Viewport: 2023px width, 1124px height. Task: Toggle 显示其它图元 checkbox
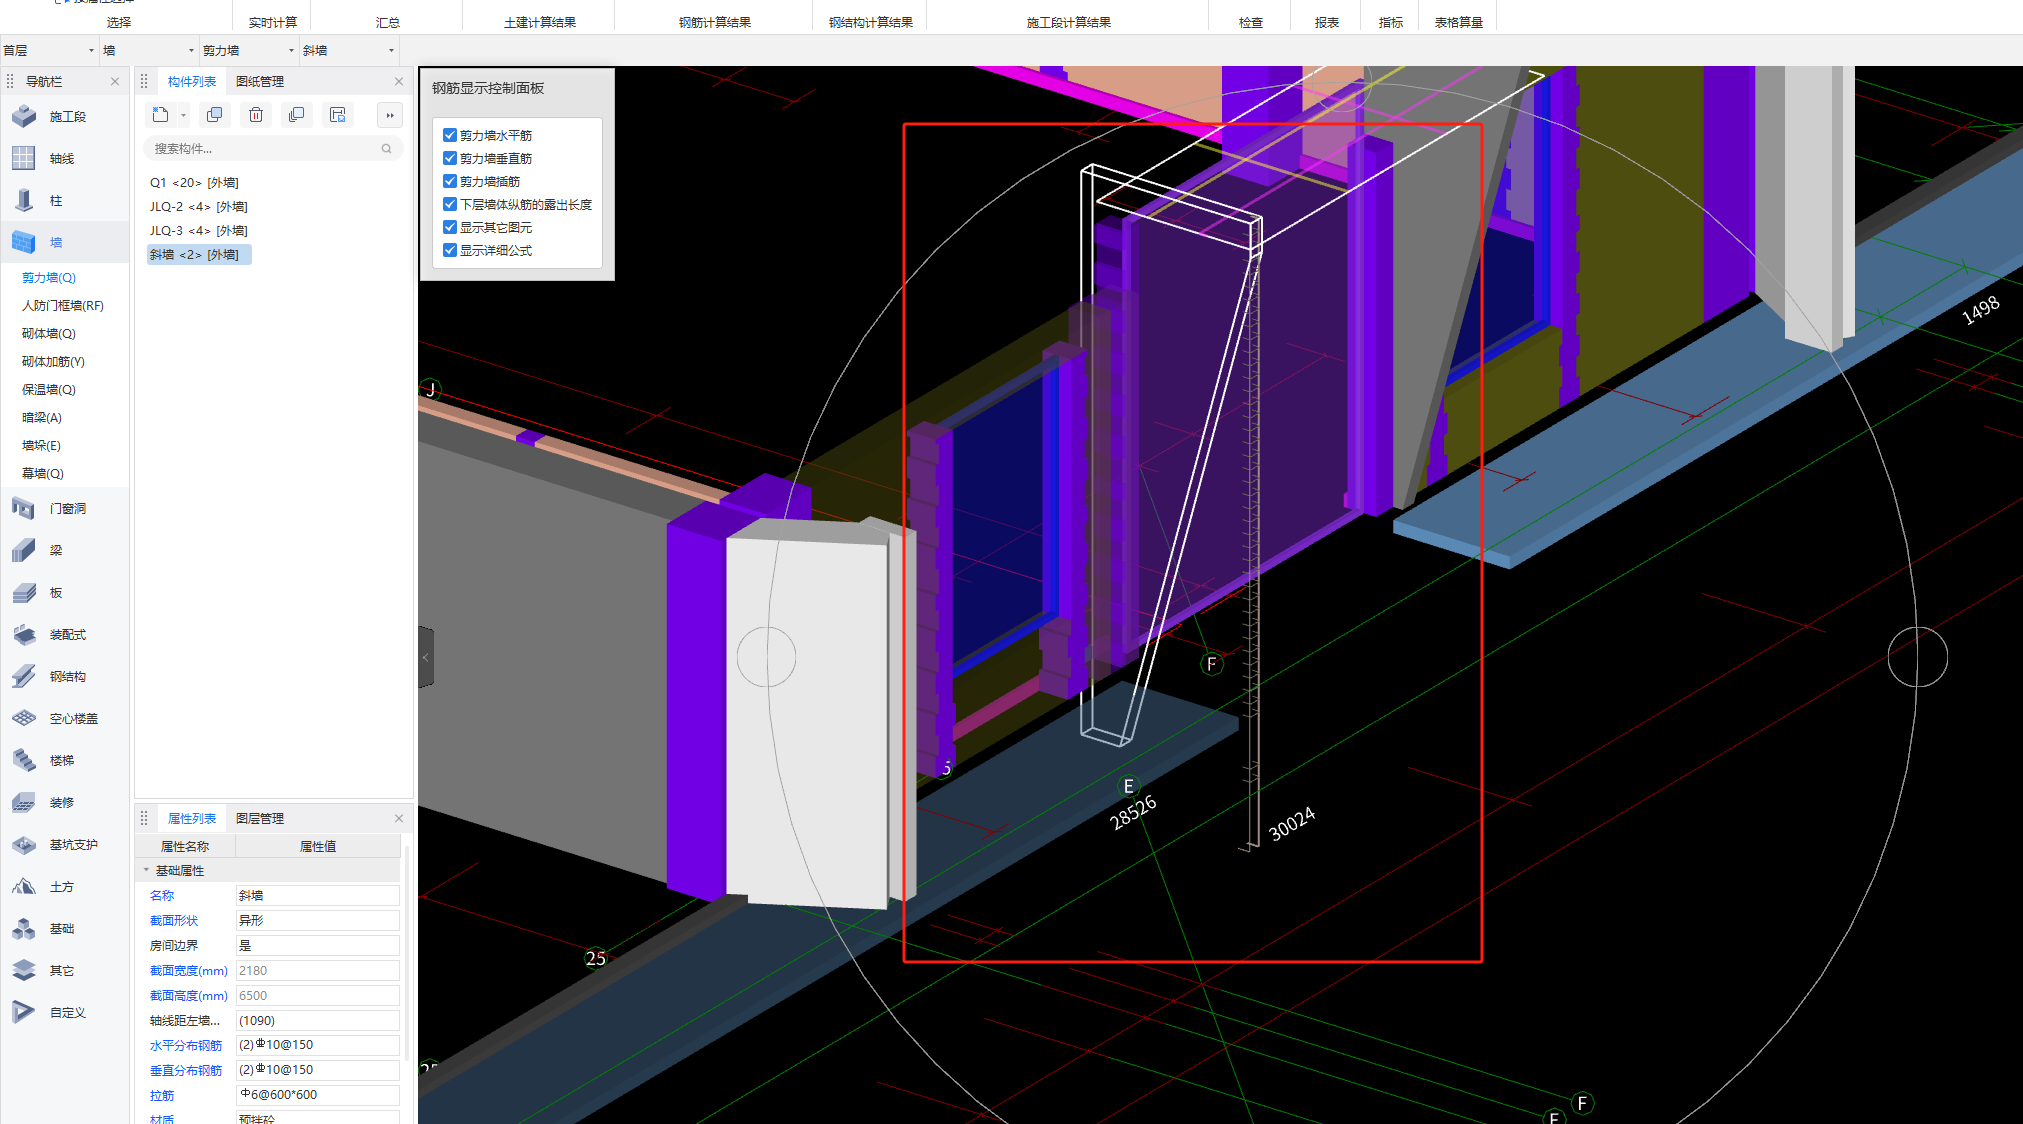pos(450,227)
